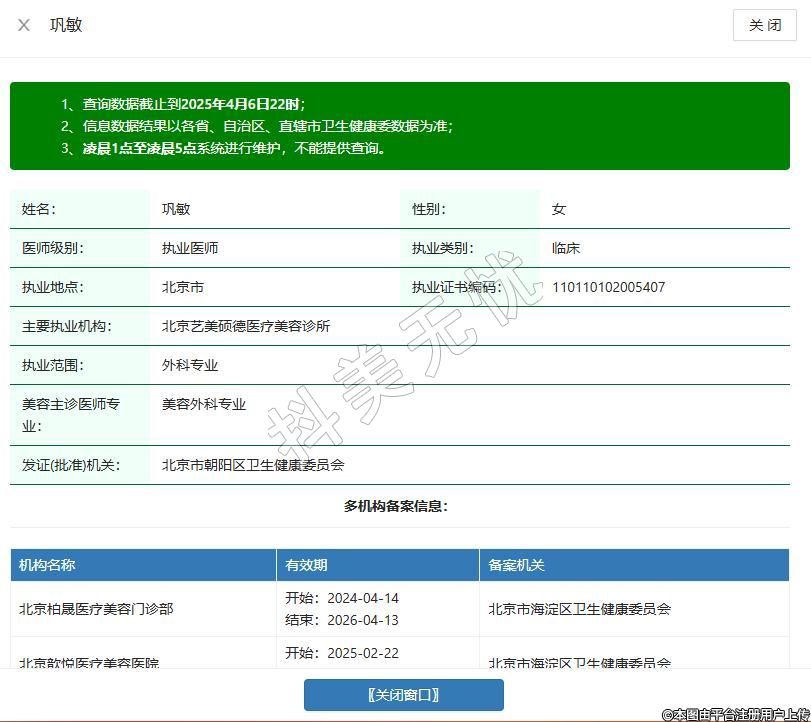Viewport: 811px width, 722px height.
Task: Select 北京艺美硕德医疗美容诊所 institution text
Action: pos(246,326)
